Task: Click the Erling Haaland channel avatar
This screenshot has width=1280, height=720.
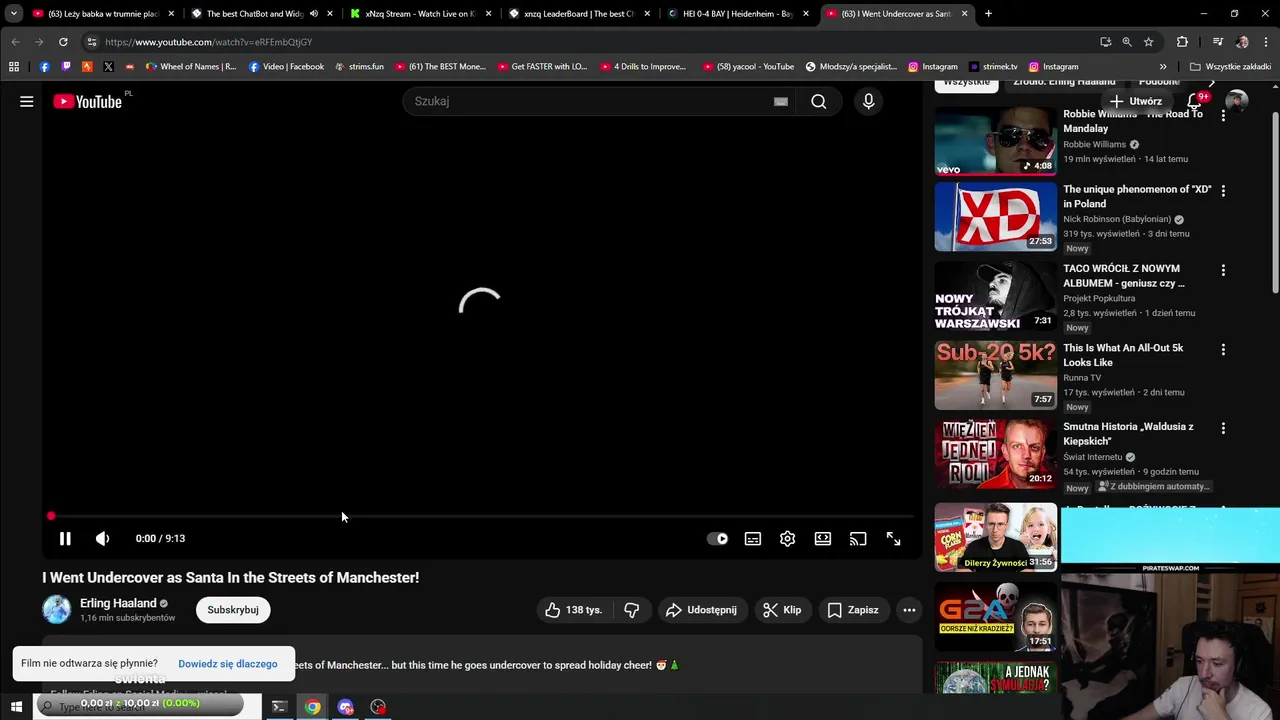Action: pyautogui.click(x=57, y=609)
